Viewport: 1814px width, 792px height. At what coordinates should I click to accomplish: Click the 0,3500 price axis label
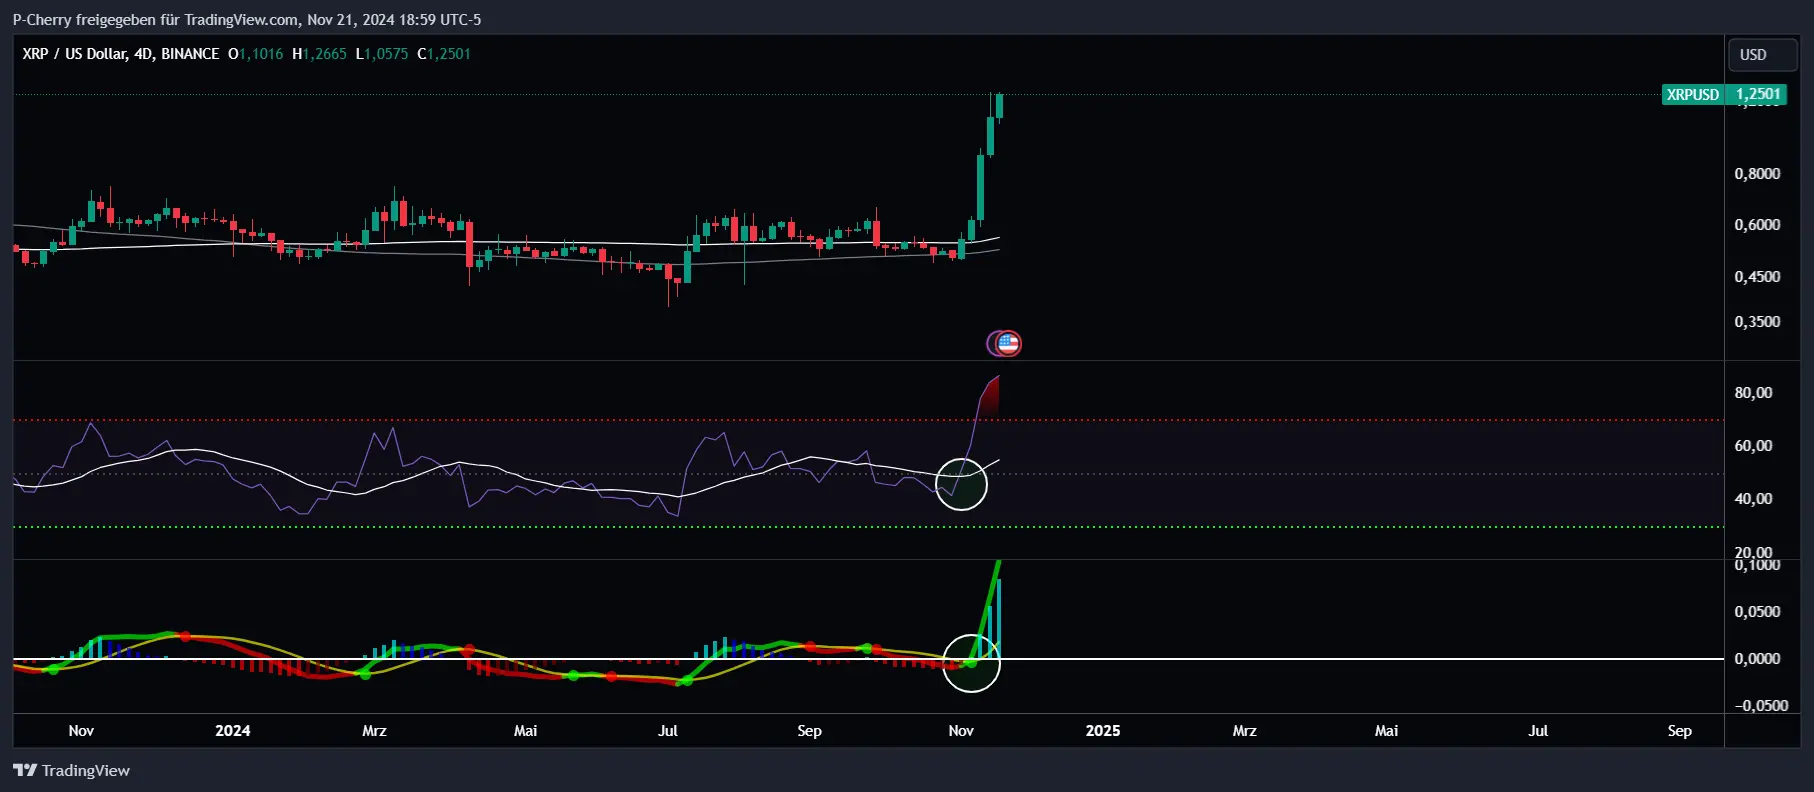[1757, 322]
